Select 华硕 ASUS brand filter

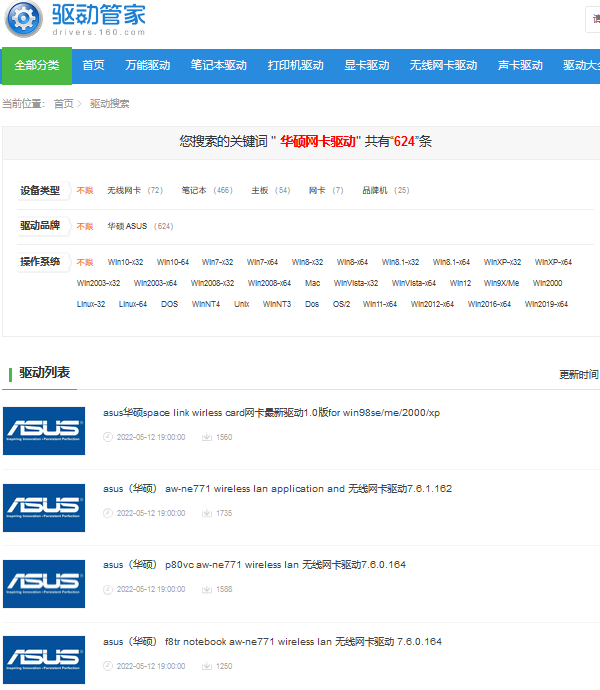(x=127, y=226)
